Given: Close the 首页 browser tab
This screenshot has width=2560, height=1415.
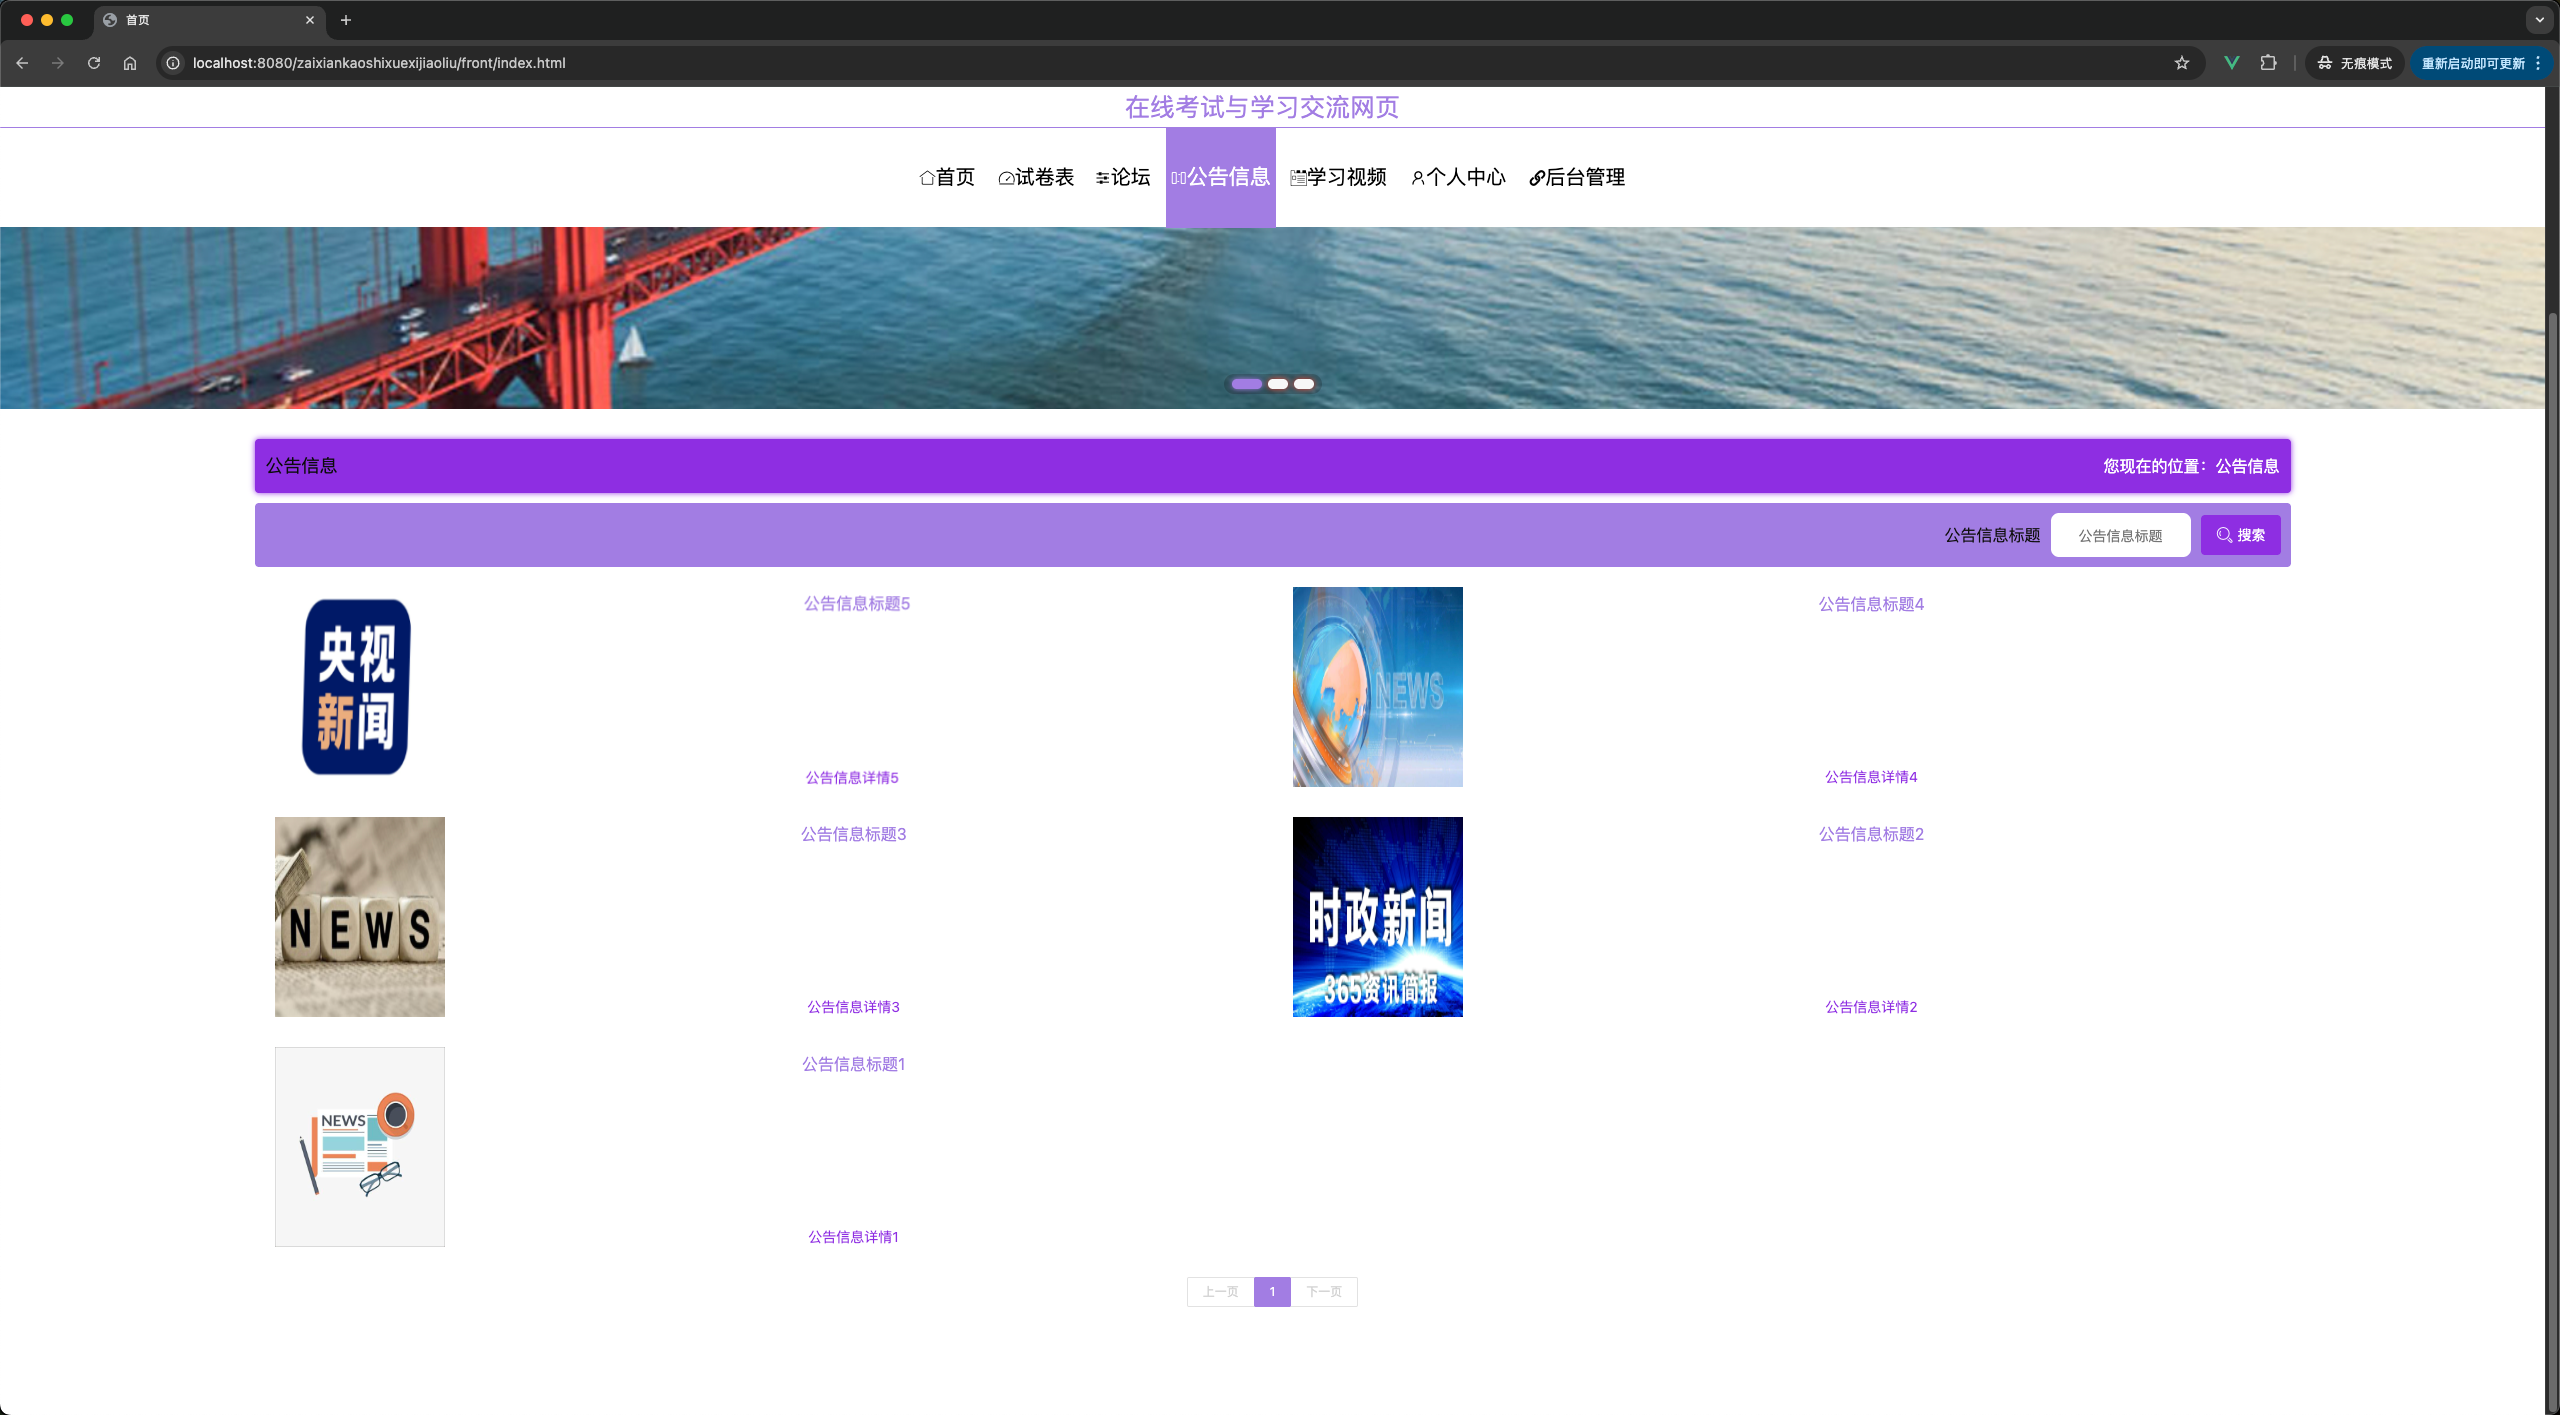Looking at the screenshot, I should (x=310, y=20).
